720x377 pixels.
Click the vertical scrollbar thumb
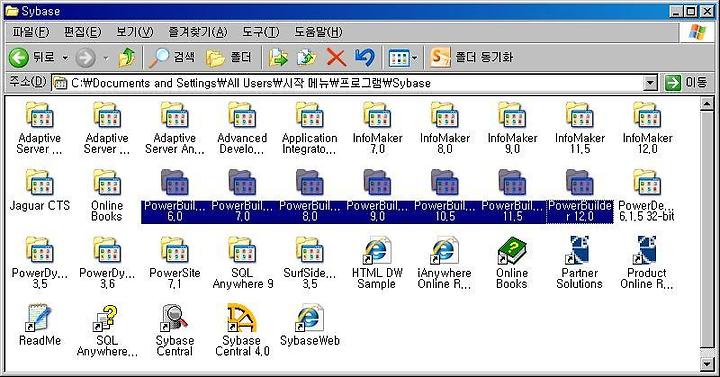pyautogui.click(x=707, y=229)
